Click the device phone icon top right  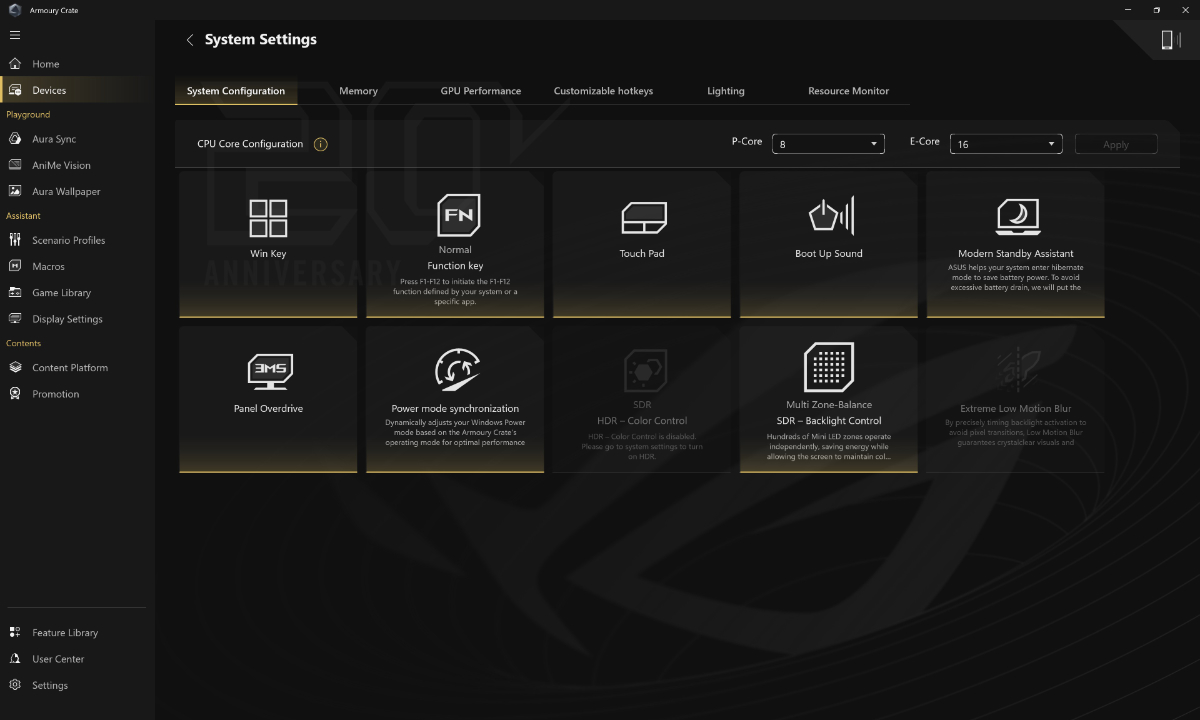(x=1166, y=39)
